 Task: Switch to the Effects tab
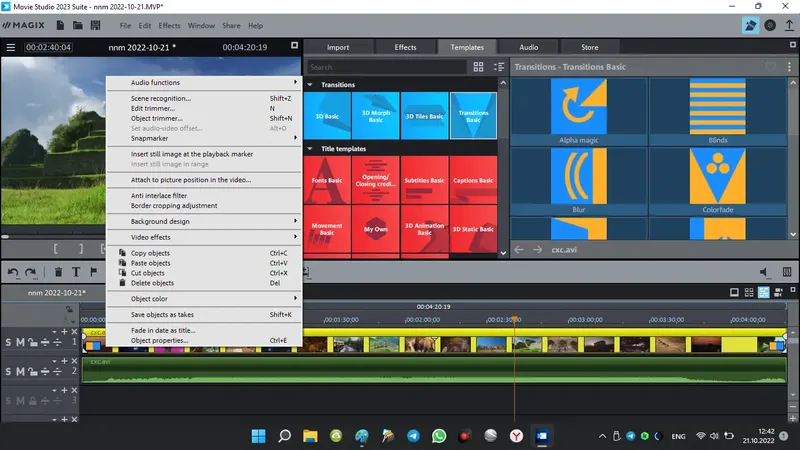tap(405, 47)
